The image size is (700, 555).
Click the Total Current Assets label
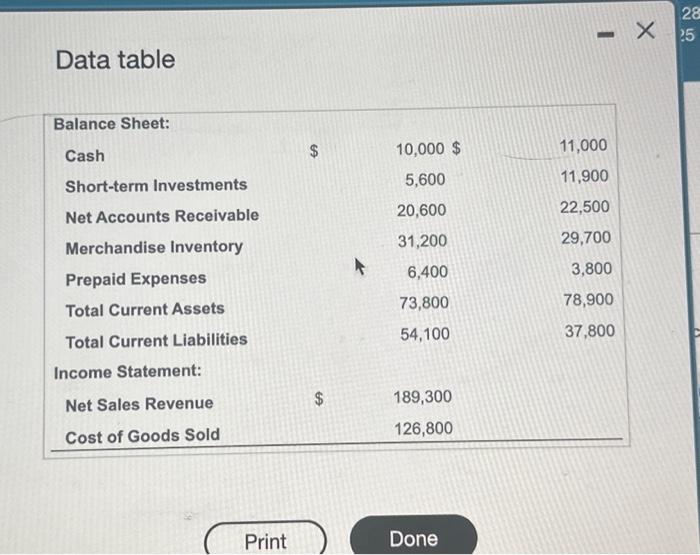click(145, 309)
